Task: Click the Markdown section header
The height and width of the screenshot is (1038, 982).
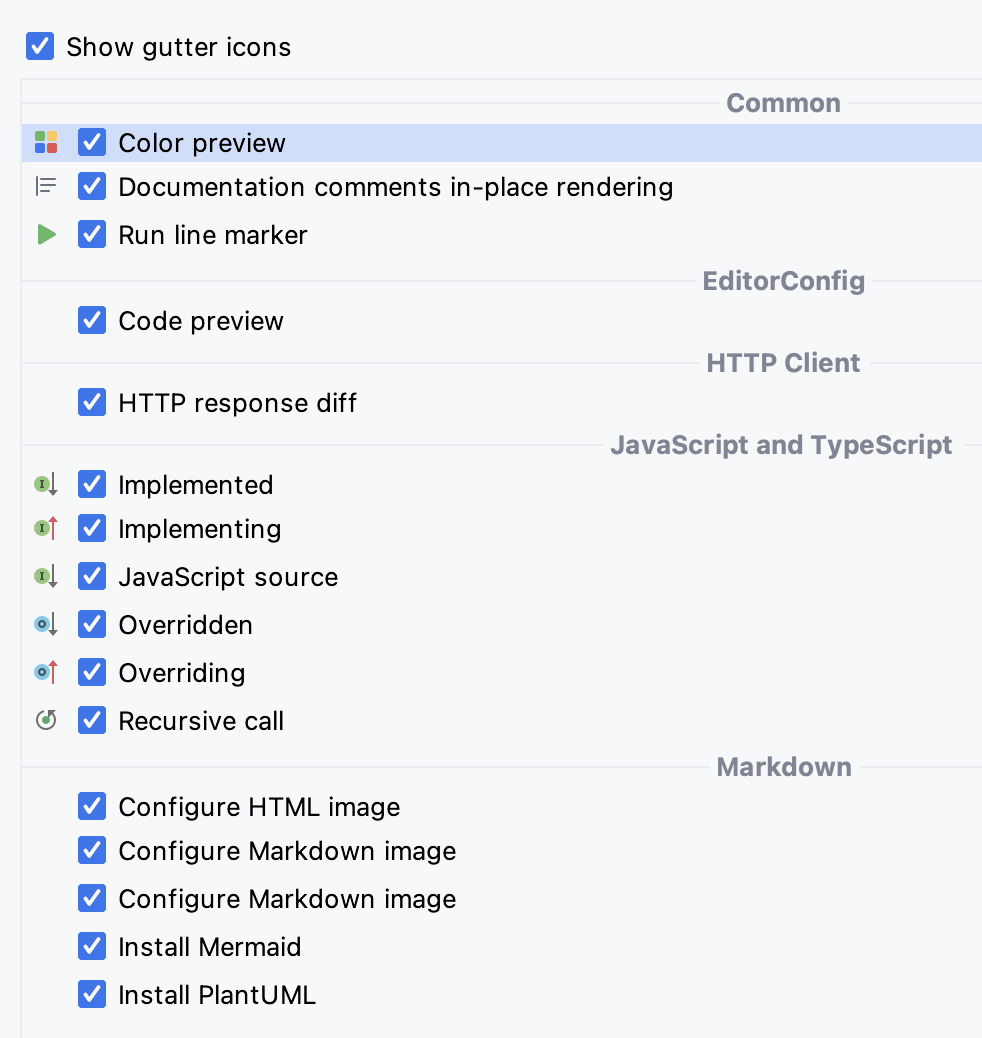Action: click(x=783, y=766)
